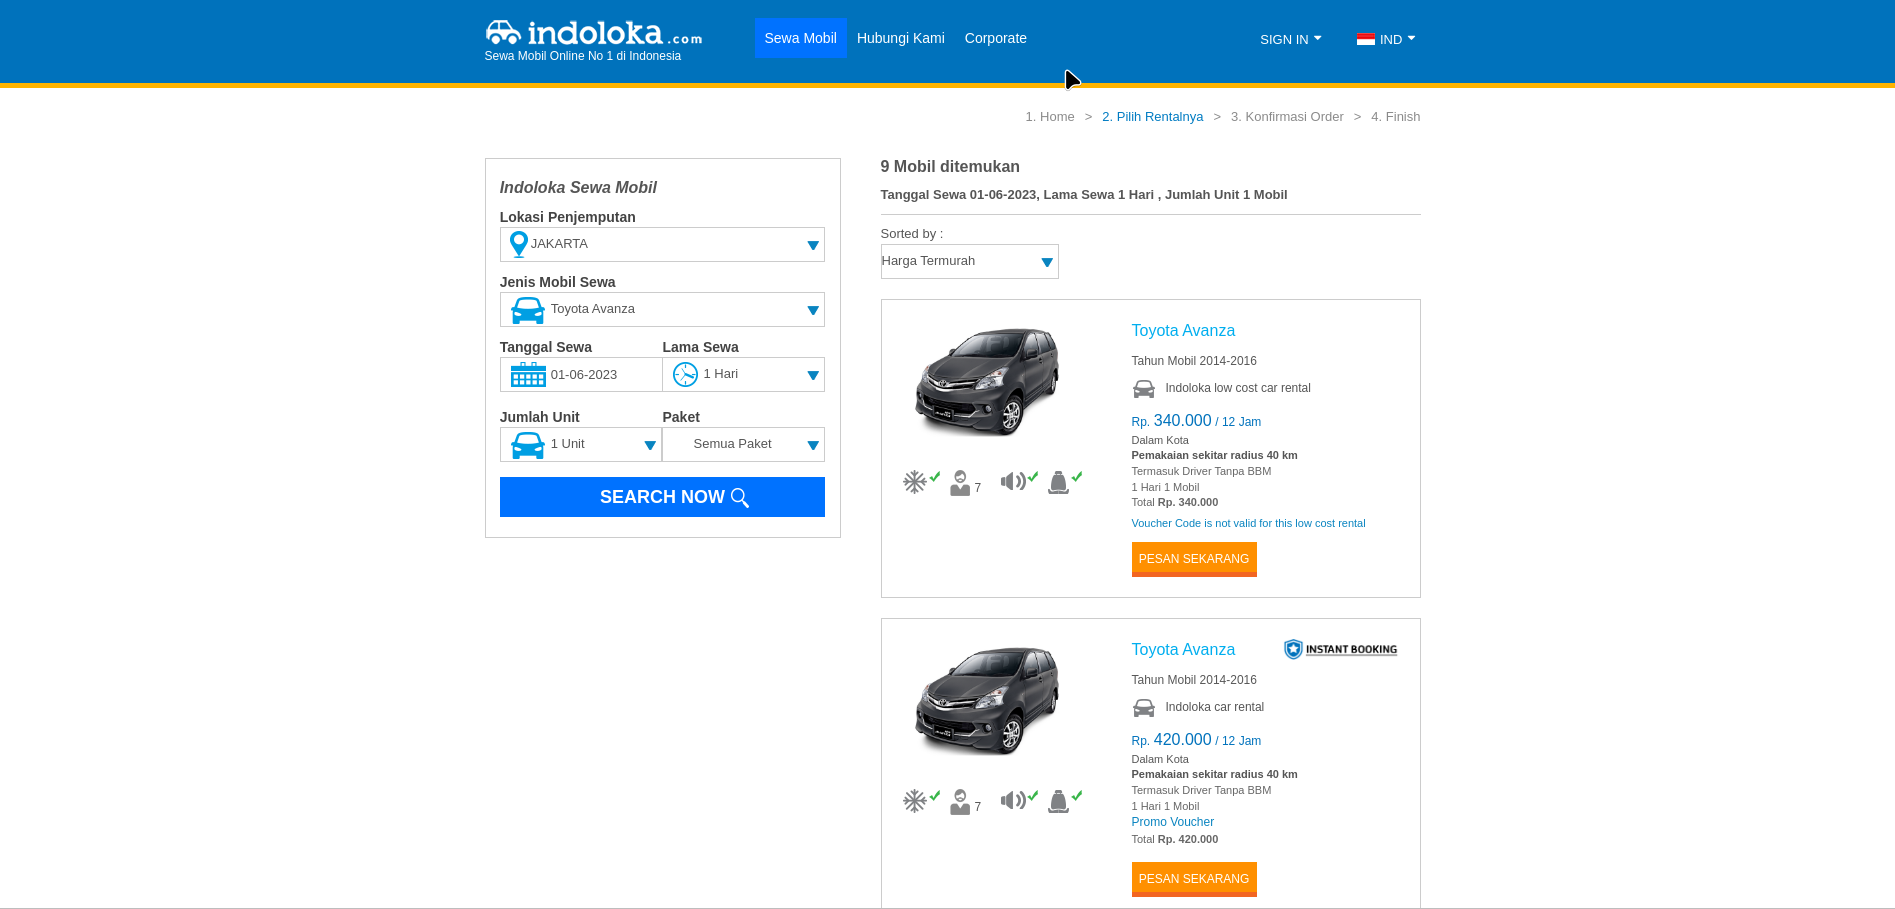The image size is (1895, 909).
Task: Expand the SIGN IN menu
Action: 1290,39
